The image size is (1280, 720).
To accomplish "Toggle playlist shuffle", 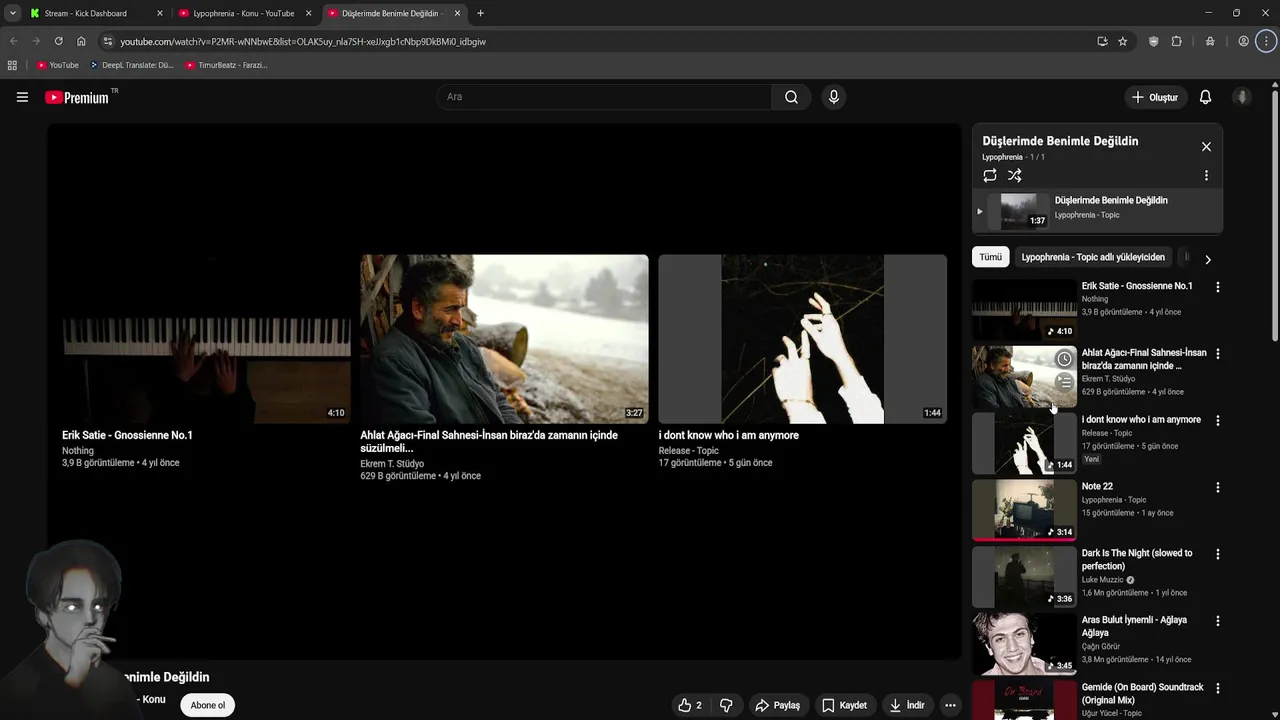I will (x=1015, y=175).
